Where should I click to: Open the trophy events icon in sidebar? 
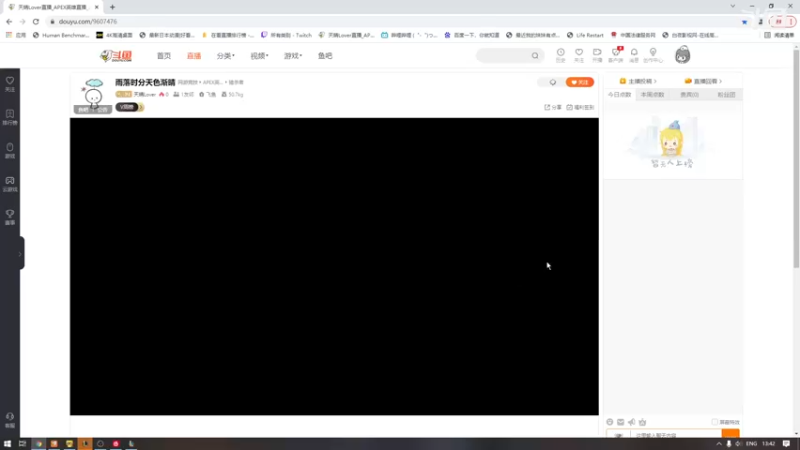pos(10,217)
